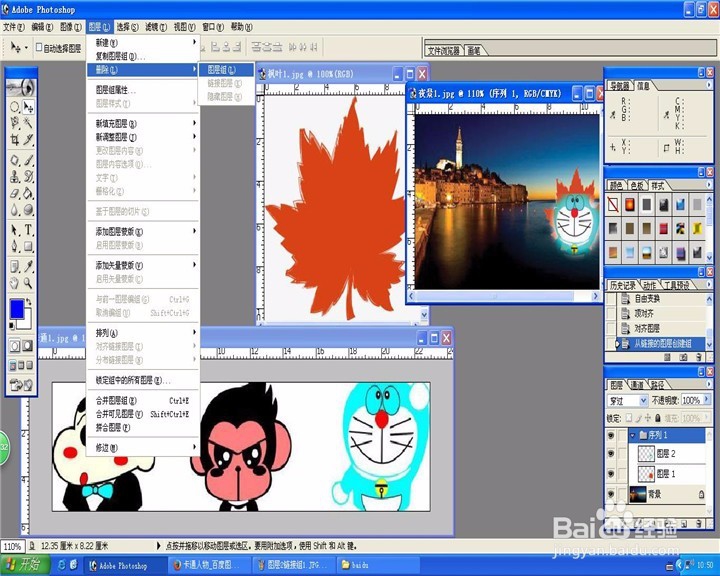The height and width of the screenshot is (576, 720).
Task: Toggle link box beside 图层 2
Action: pos(622,454)
